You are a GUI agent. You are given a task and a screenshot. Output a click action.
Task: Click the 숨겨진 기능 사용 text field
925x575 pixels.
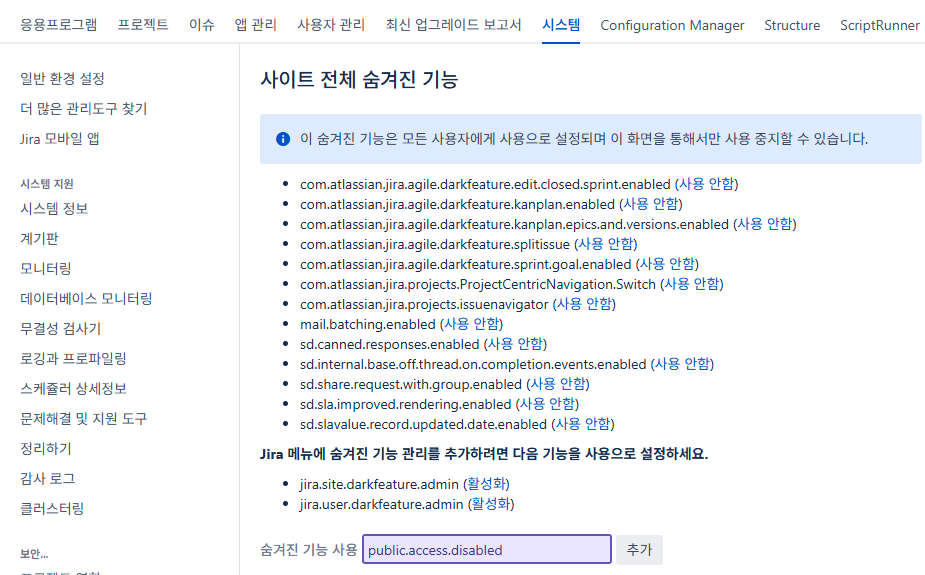click(x=486, y=550)
